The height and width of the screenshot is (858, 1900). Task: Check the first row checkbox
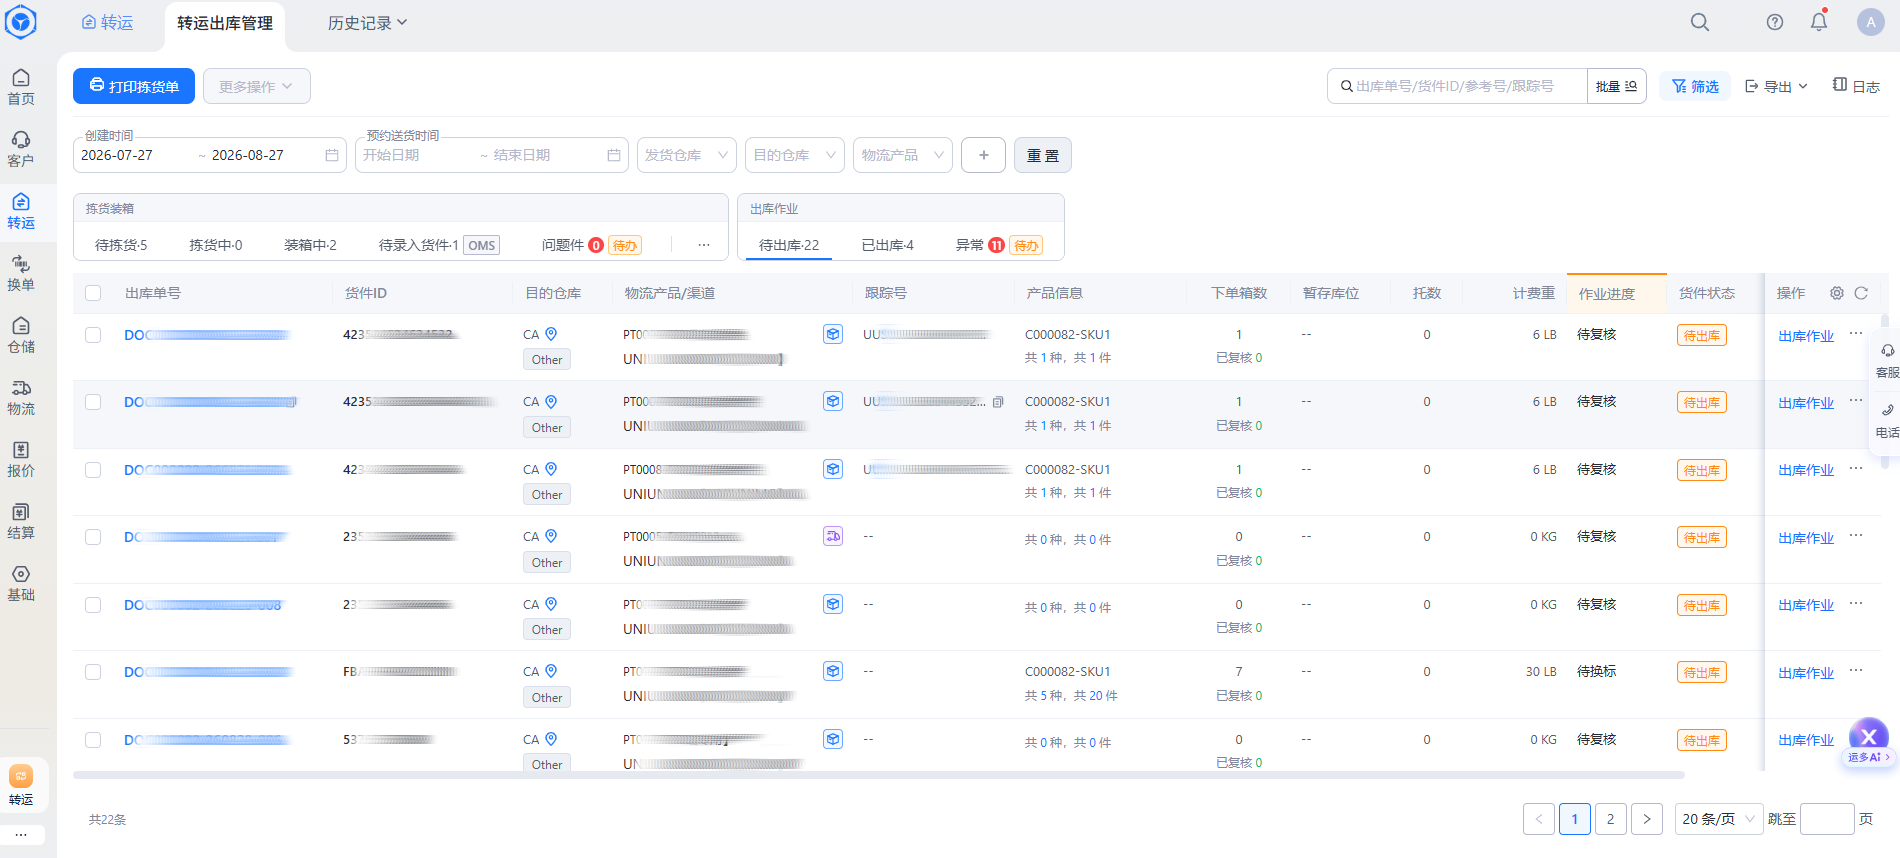click(x=93, y=335)
